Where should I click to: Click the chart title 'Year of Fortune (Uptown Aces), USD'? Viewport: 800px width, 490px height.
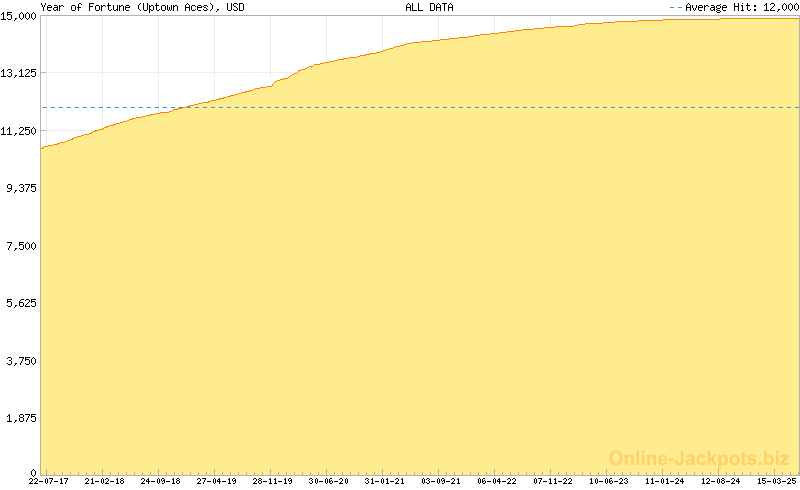(126, 7)
